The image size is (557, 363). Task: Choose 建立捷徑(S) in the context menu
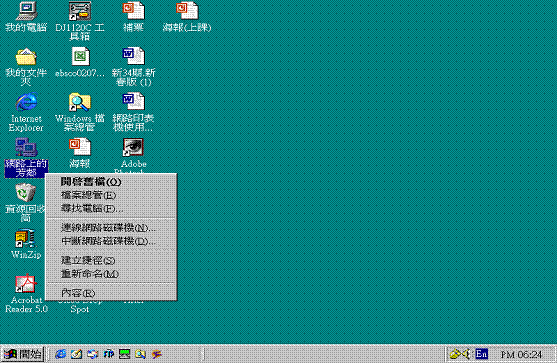111,260
